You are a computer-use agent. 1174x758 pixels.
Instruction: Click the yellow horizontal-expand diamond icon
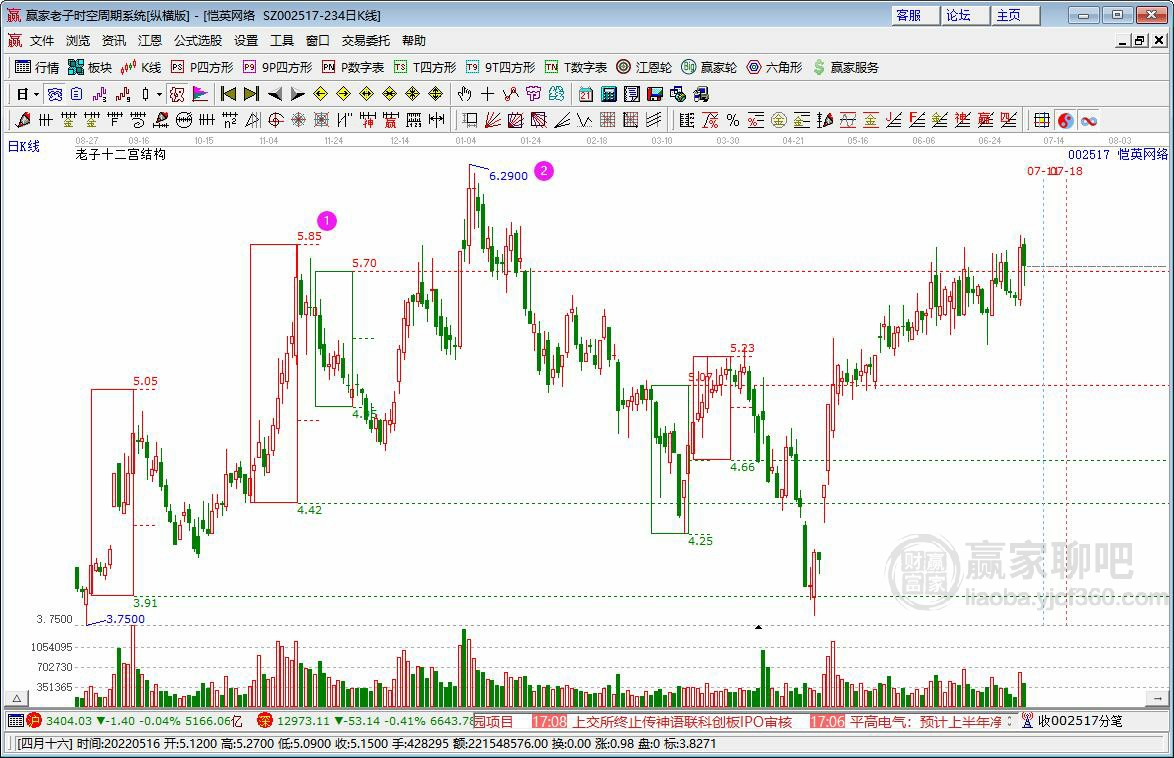[x=367, y=94]
